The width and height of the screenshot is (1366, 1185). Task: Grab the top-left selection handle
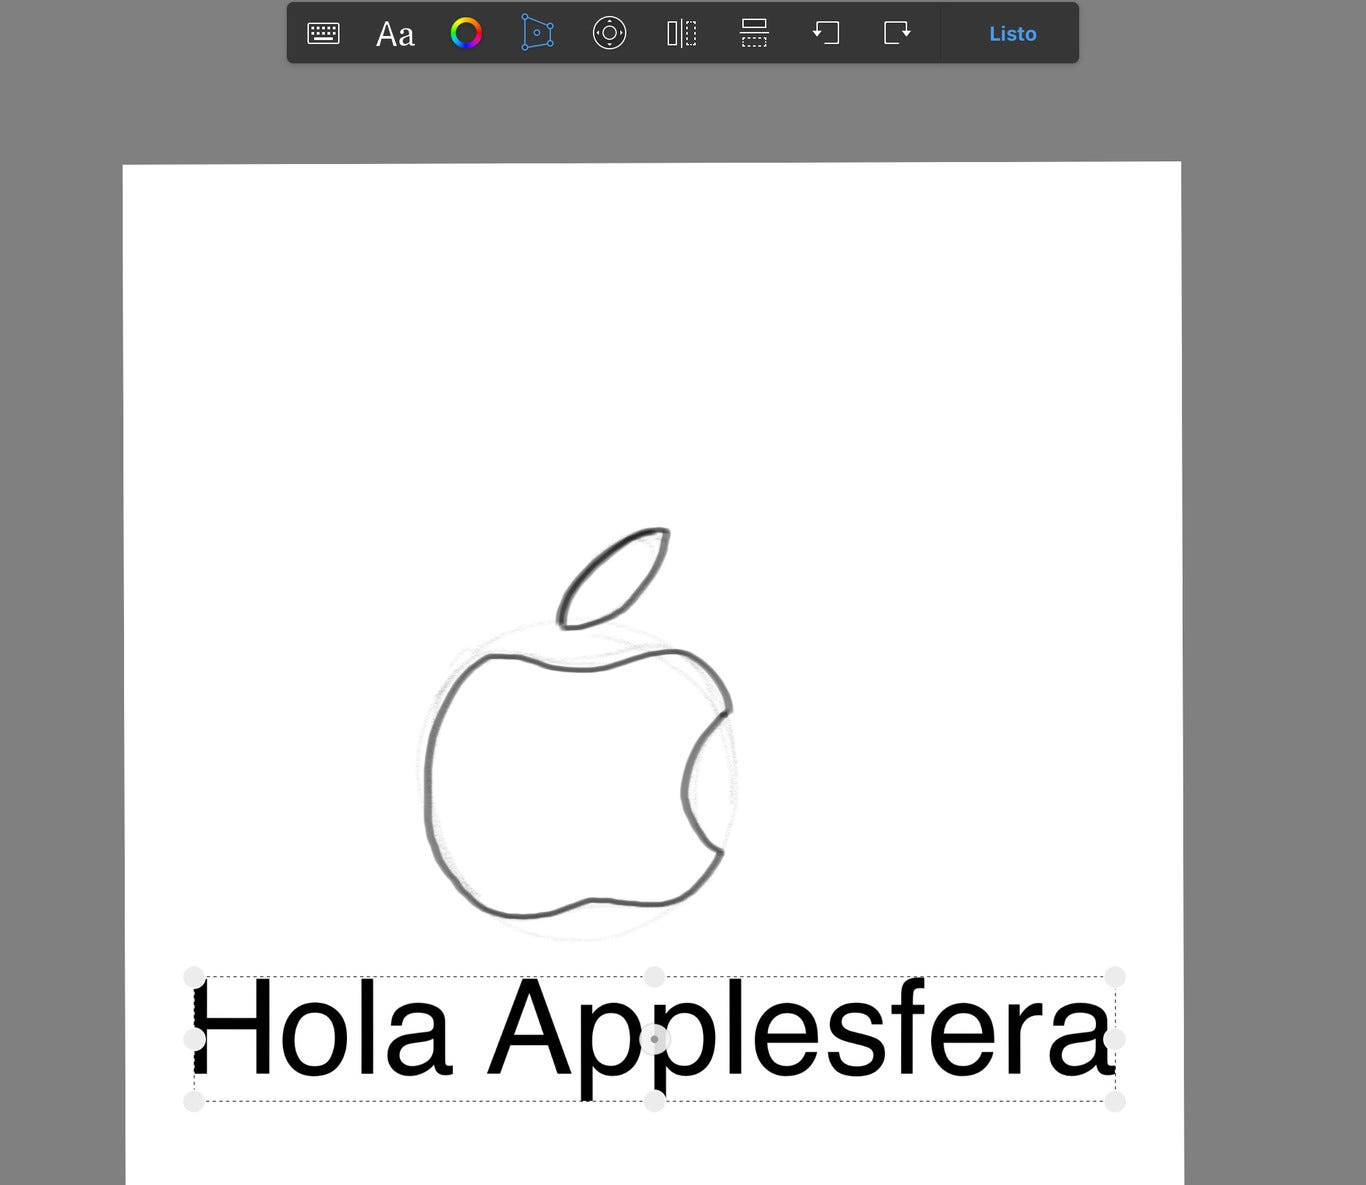pos(193,977)
